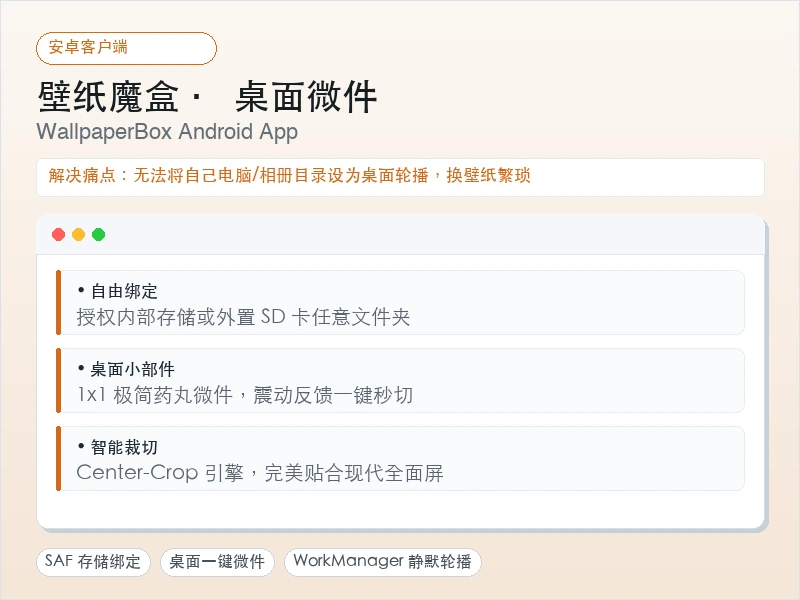Click the orange bar beside 自由绑定
Viewport: 800px width, 600px height.
(x=59, y=303)
